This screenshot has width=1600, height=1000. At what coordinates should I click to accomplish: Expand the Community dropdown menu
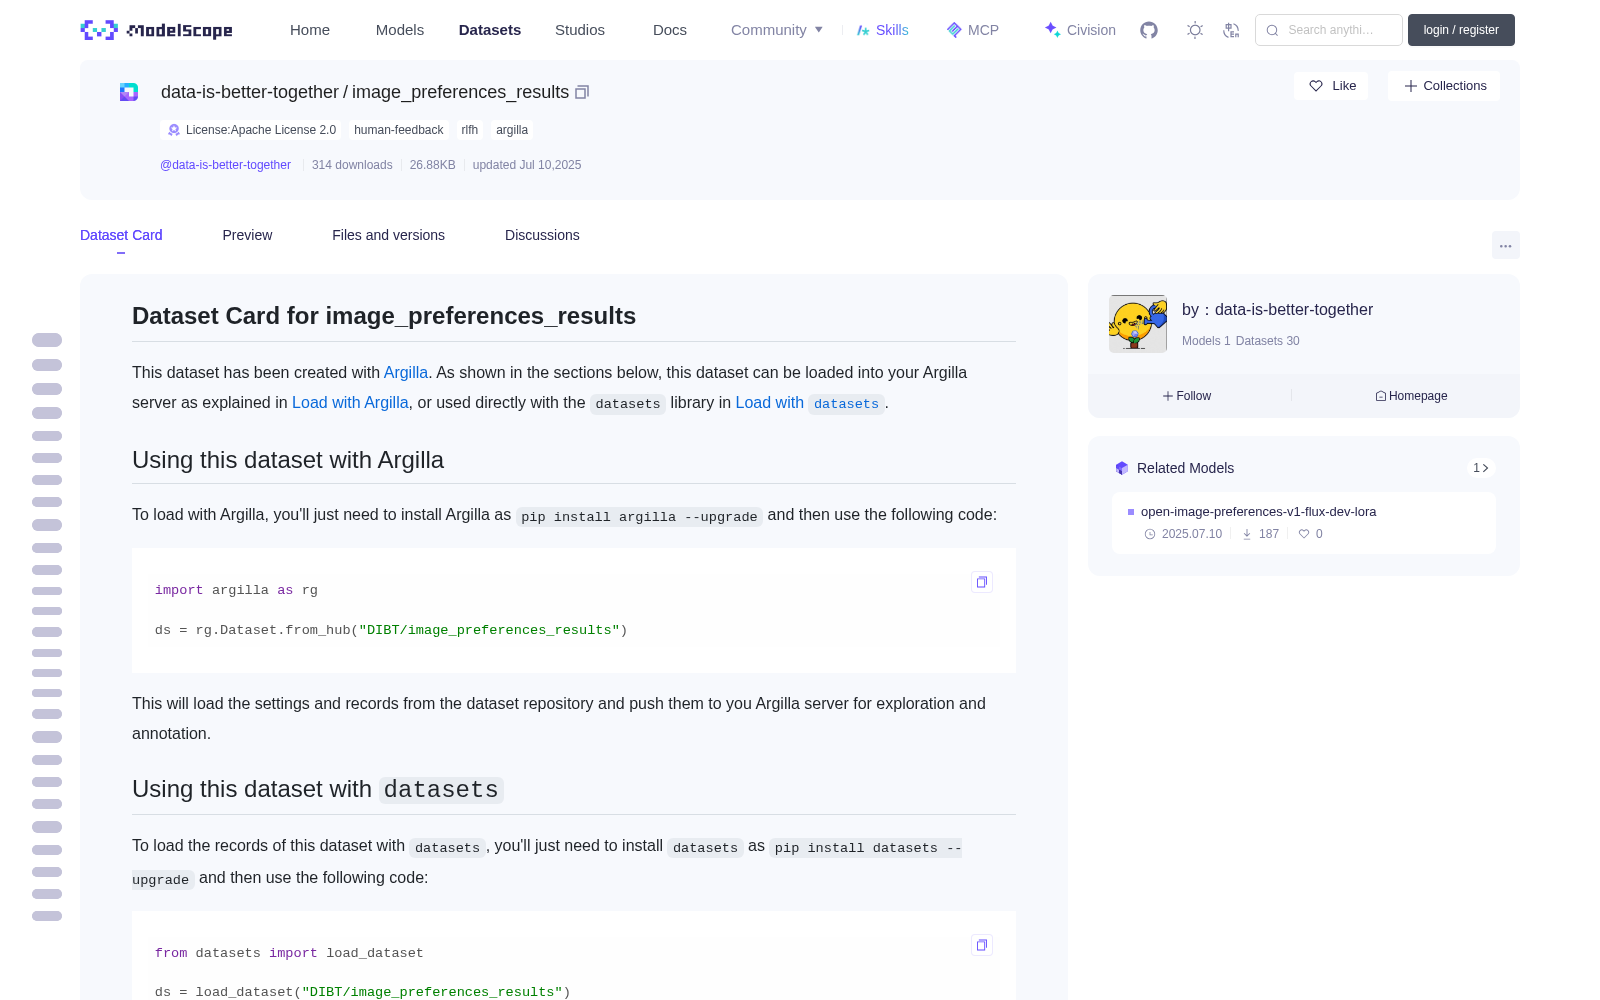(777, 30)
